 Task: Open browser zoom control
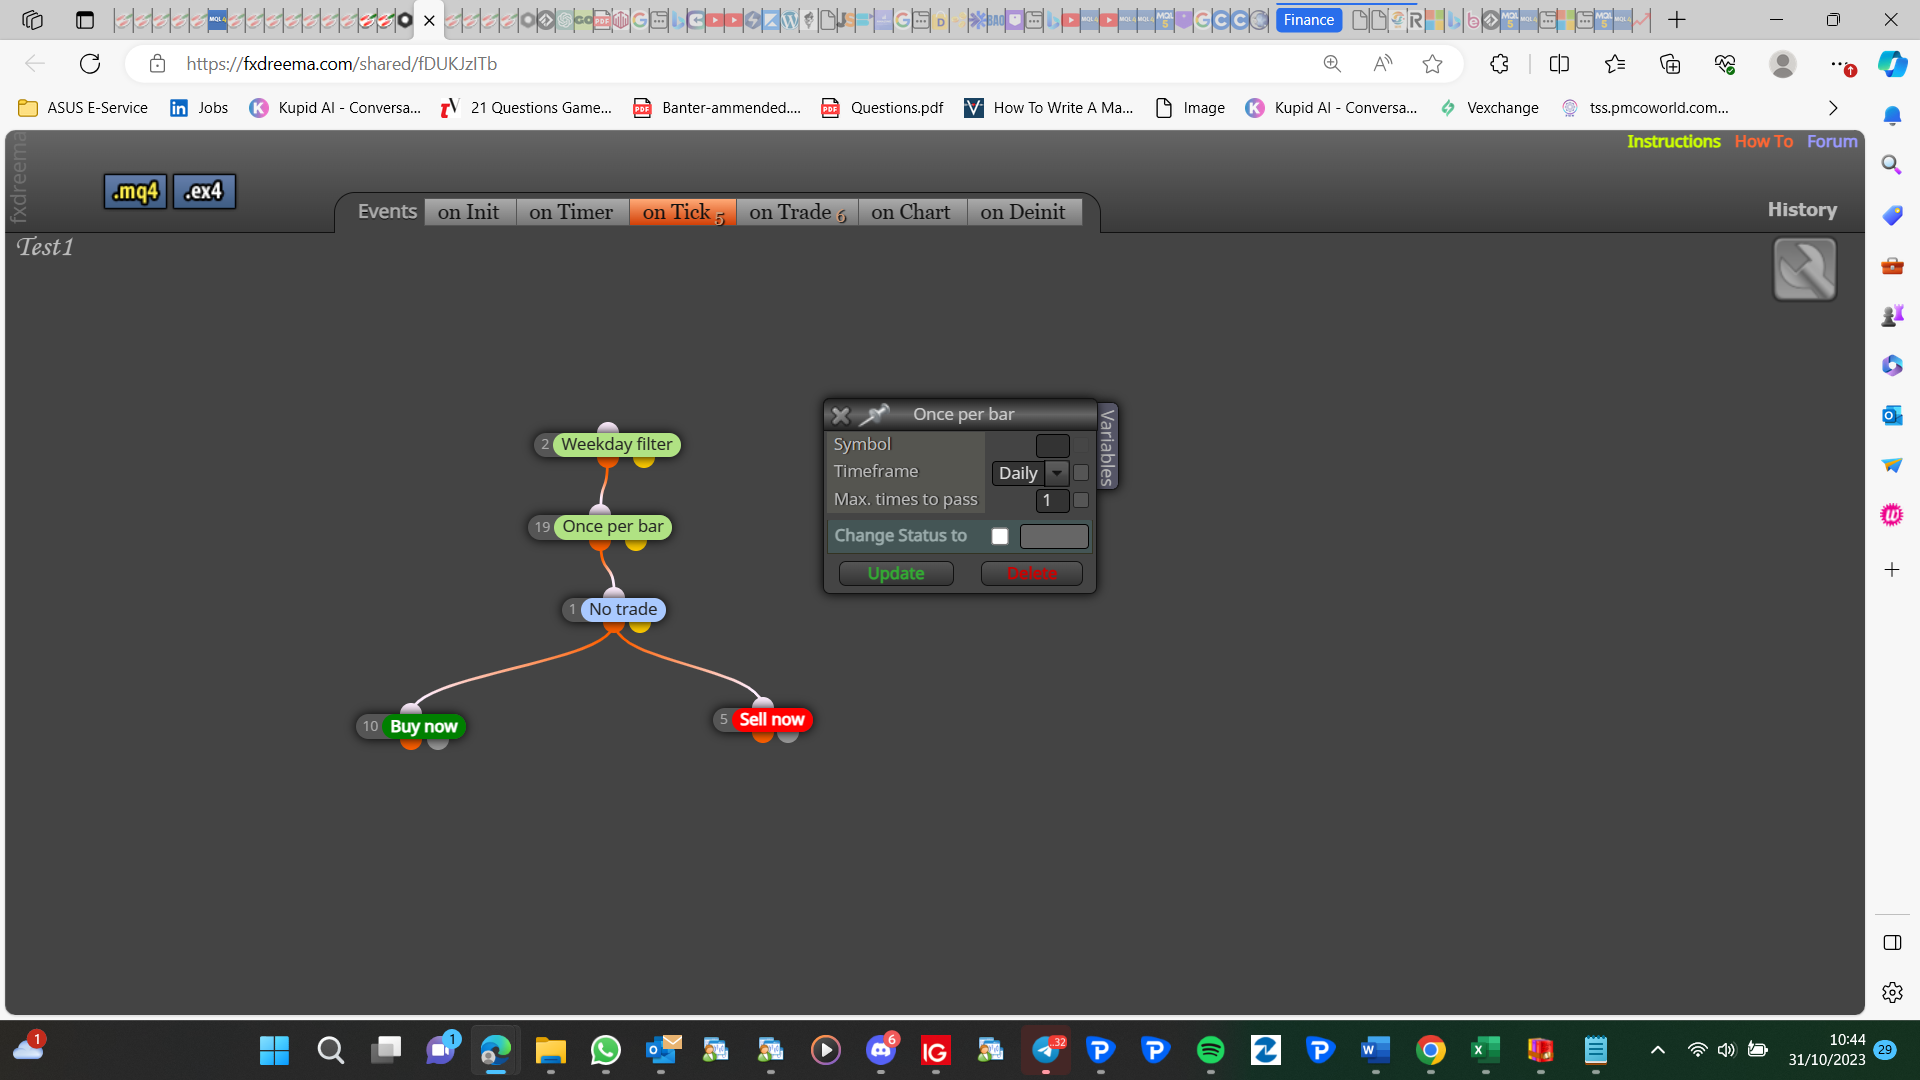pyautogui.click(x=1332, y=64)
